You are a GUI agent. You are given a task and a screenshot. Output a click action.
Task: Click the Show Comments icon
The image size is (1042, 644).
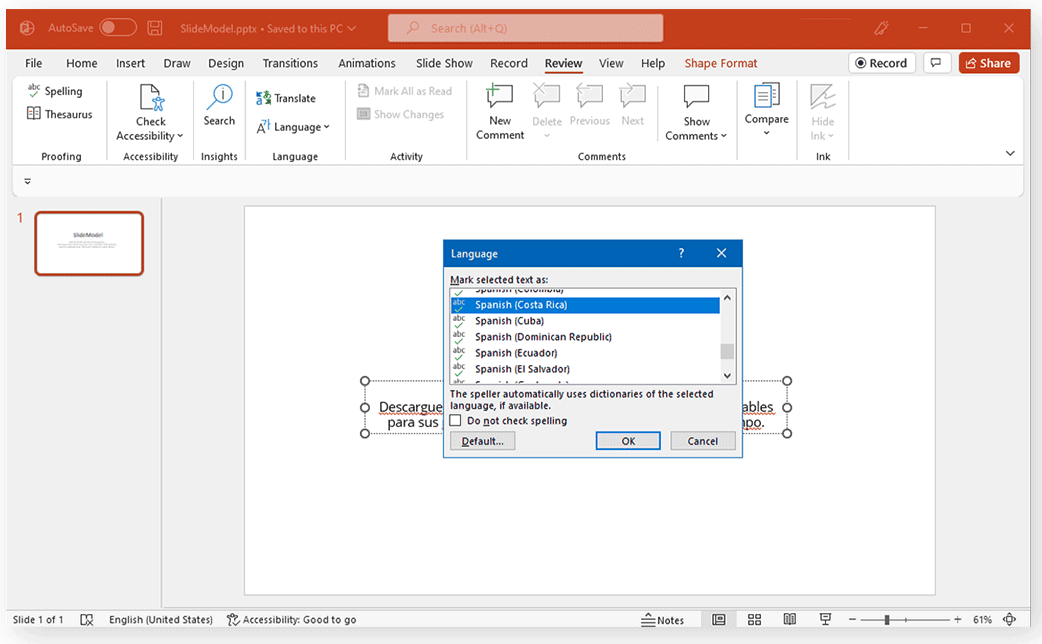click(696, 96)
